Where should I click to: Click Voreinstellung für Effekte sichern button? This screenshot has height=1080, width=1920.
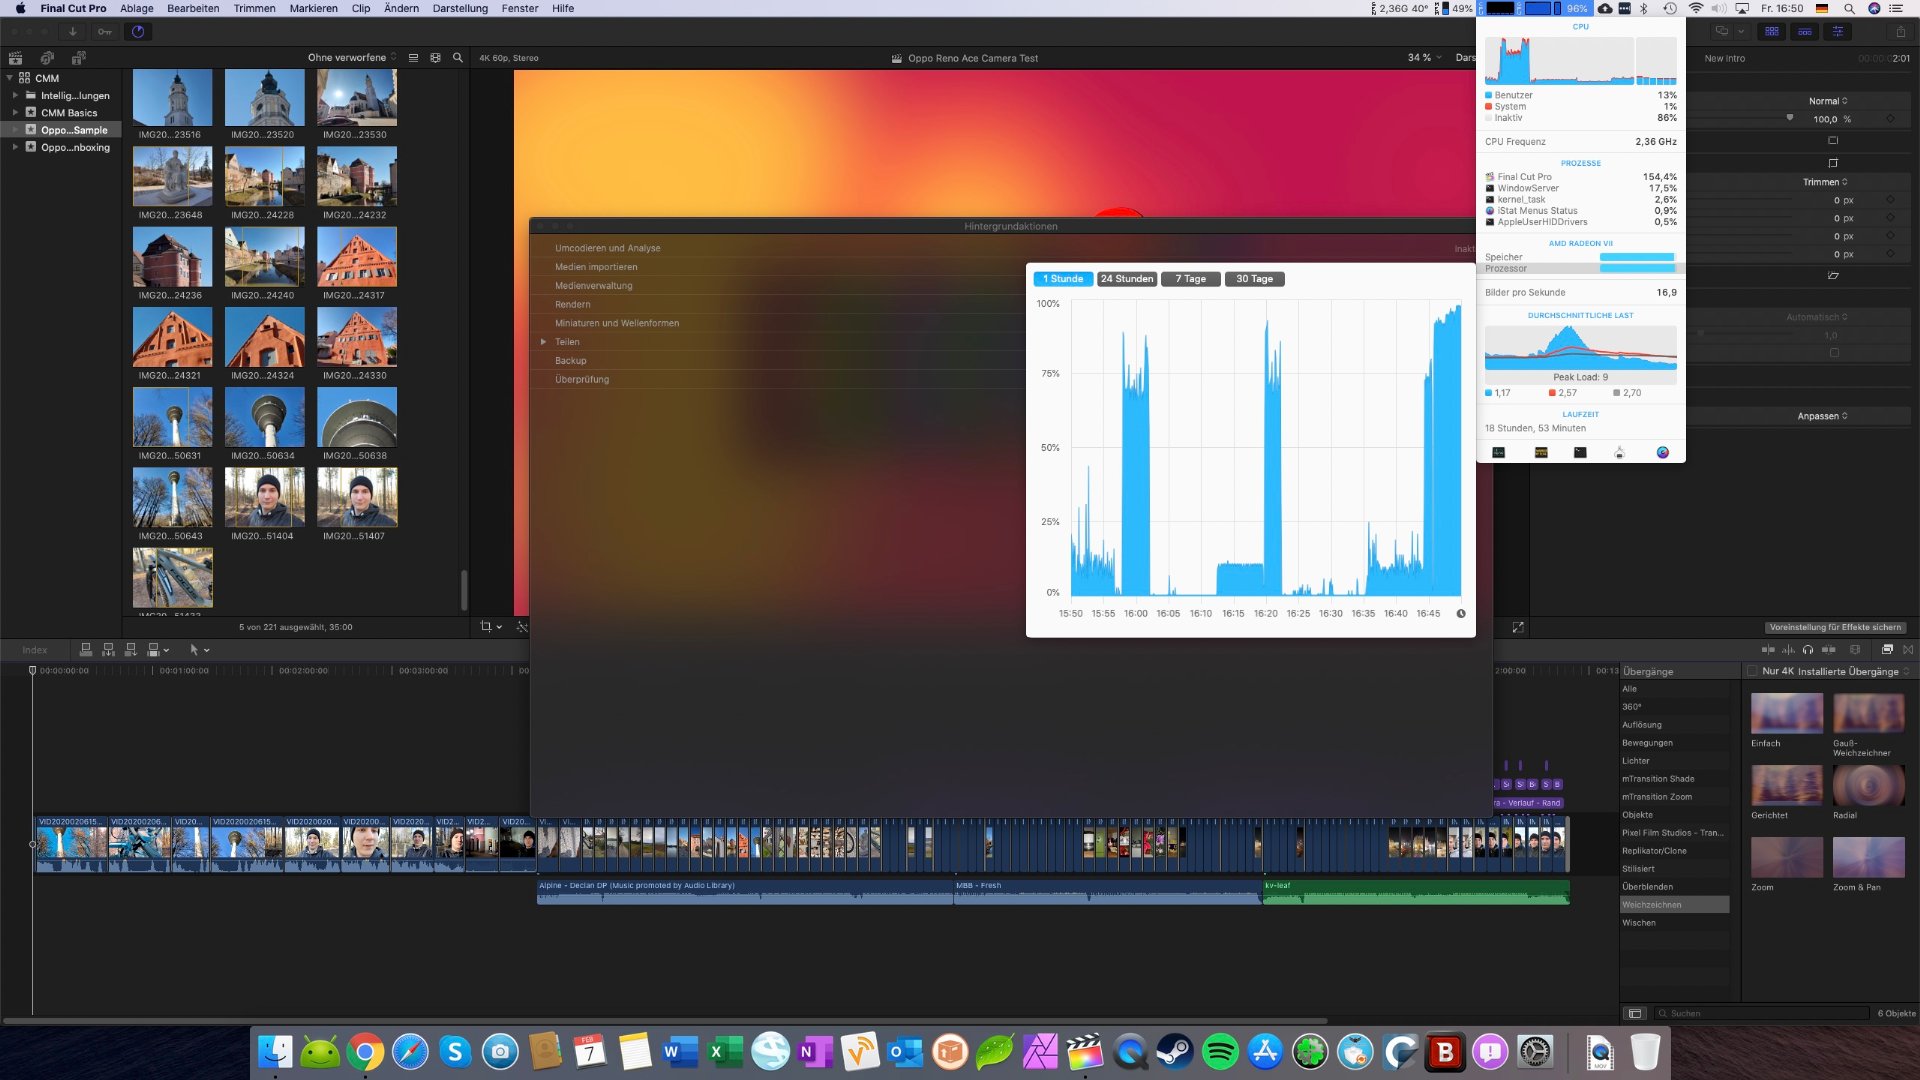(1835, 628)
